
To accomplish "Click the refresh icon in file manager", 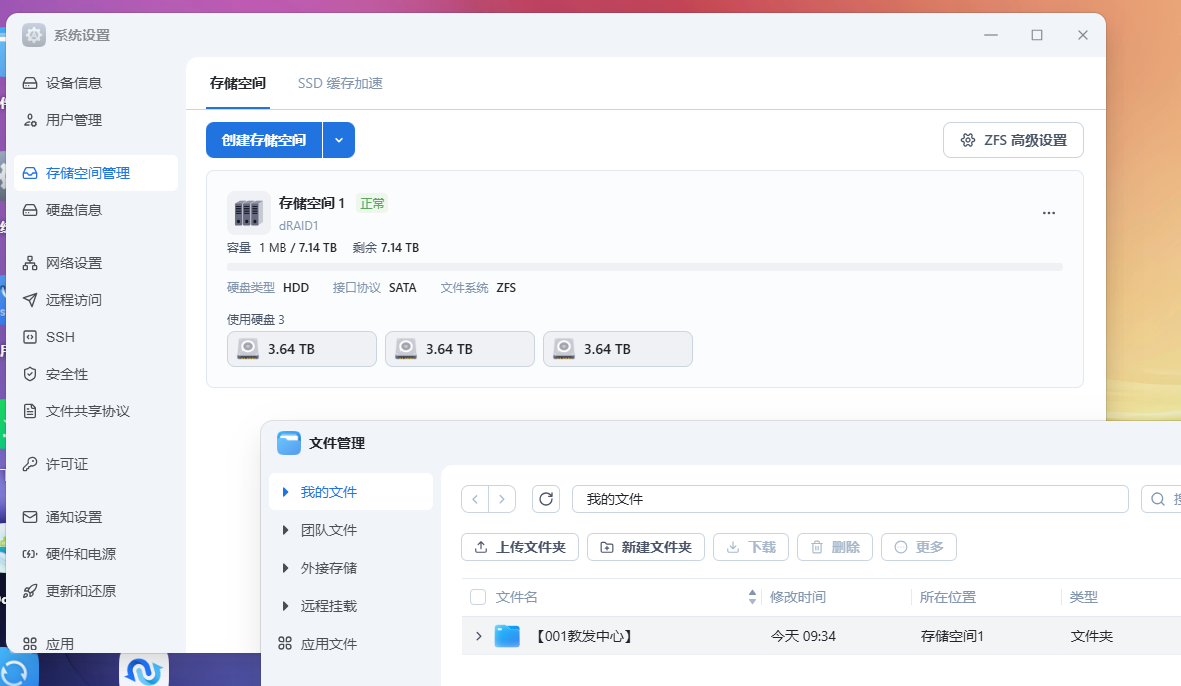I will tap(546, 499).
